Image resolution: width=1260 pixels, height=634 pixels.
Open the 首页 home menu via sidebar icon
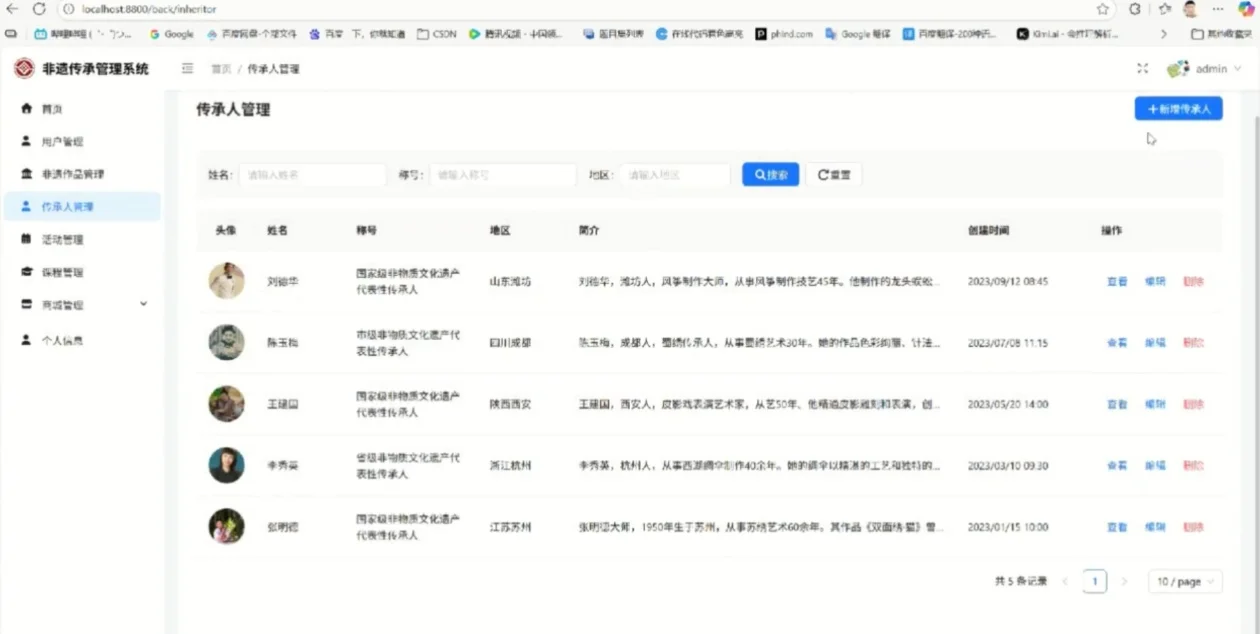pyautogui.click(x=29, y=108)
